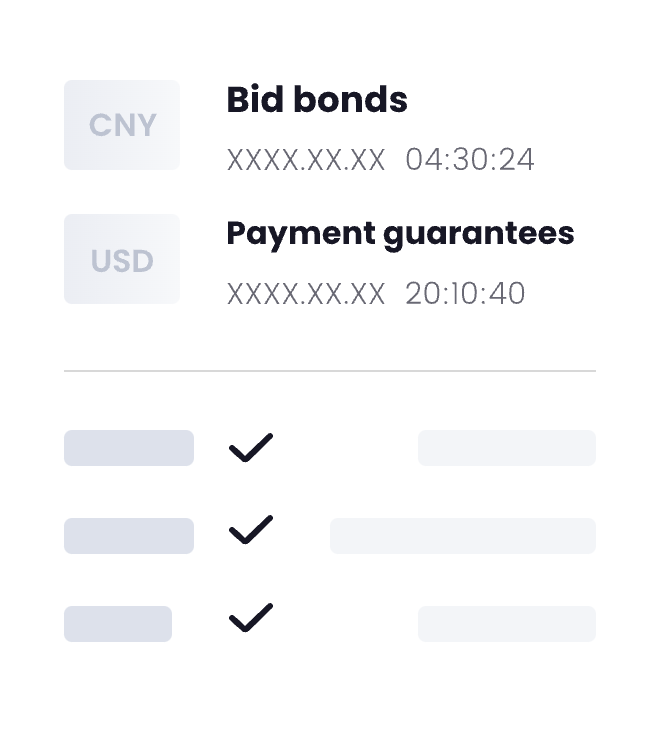Click the USD currency badge

(122, 259)
